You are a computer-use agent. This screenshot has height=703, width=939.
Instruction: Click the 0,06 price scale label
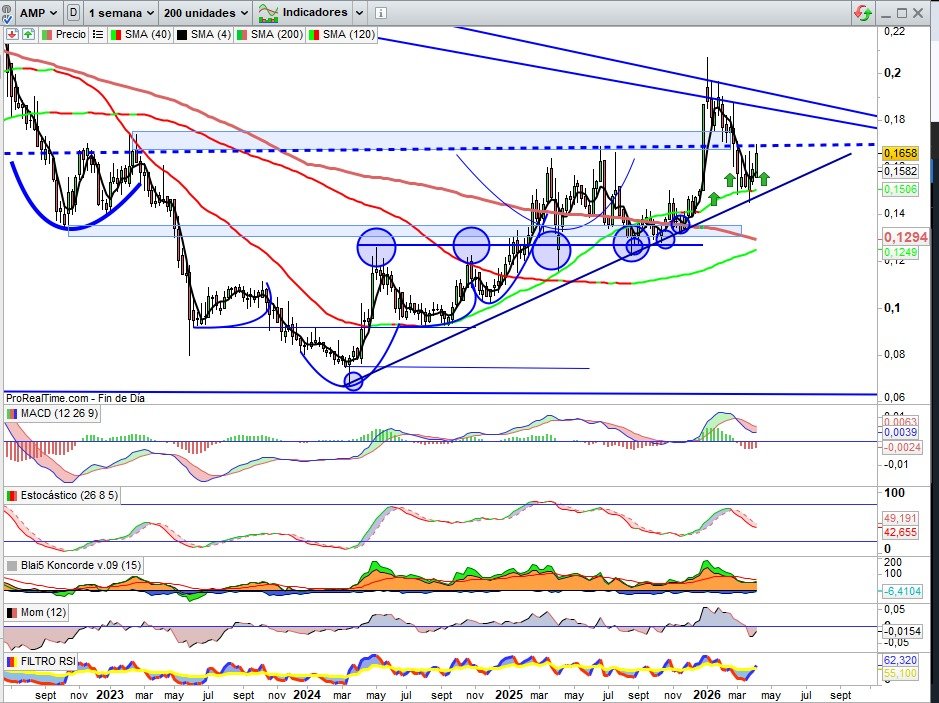tap(895, 397)
